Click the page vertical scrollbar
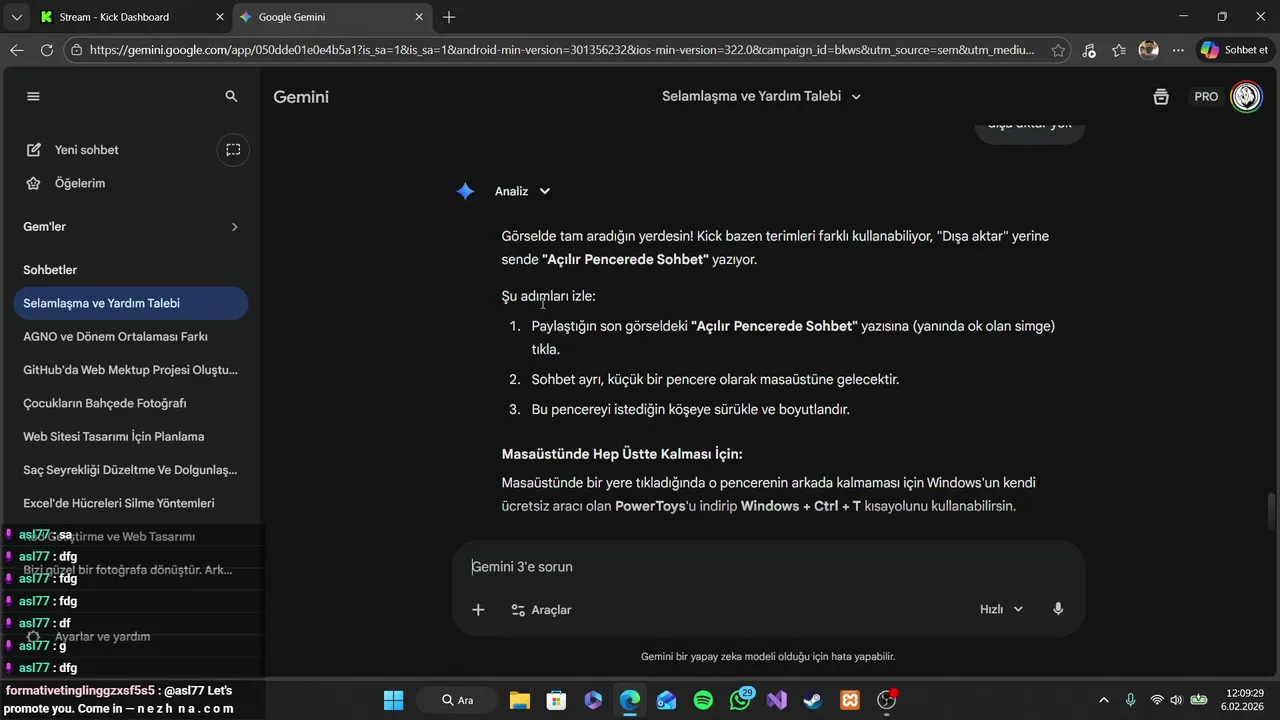This screenshot has height=720, width=1280. tap(1271, 512)
